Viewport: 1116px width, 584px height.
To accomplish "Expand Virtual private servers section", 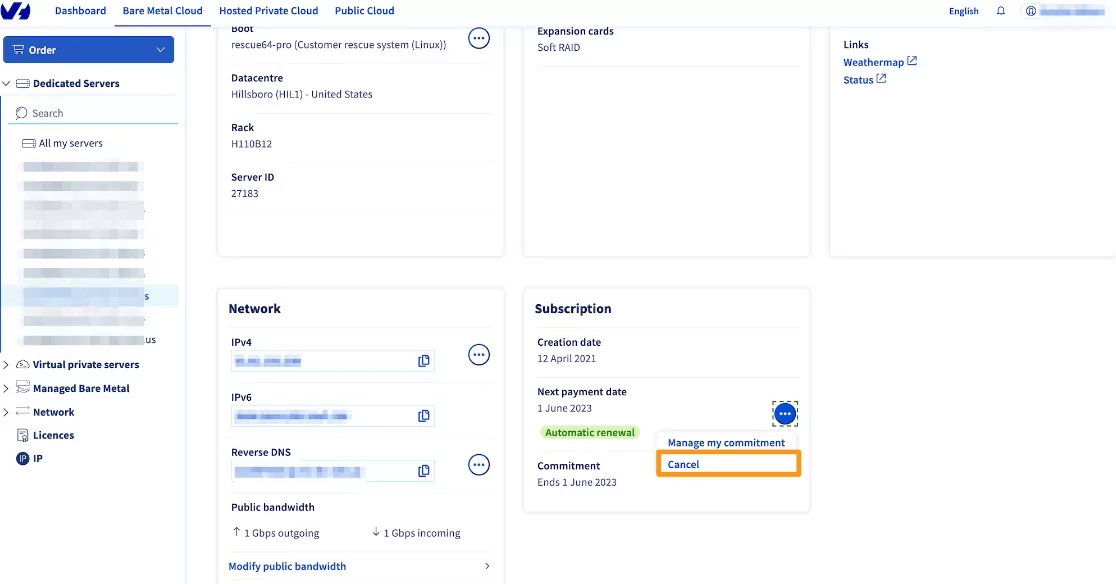I will (x=6, y=364).
